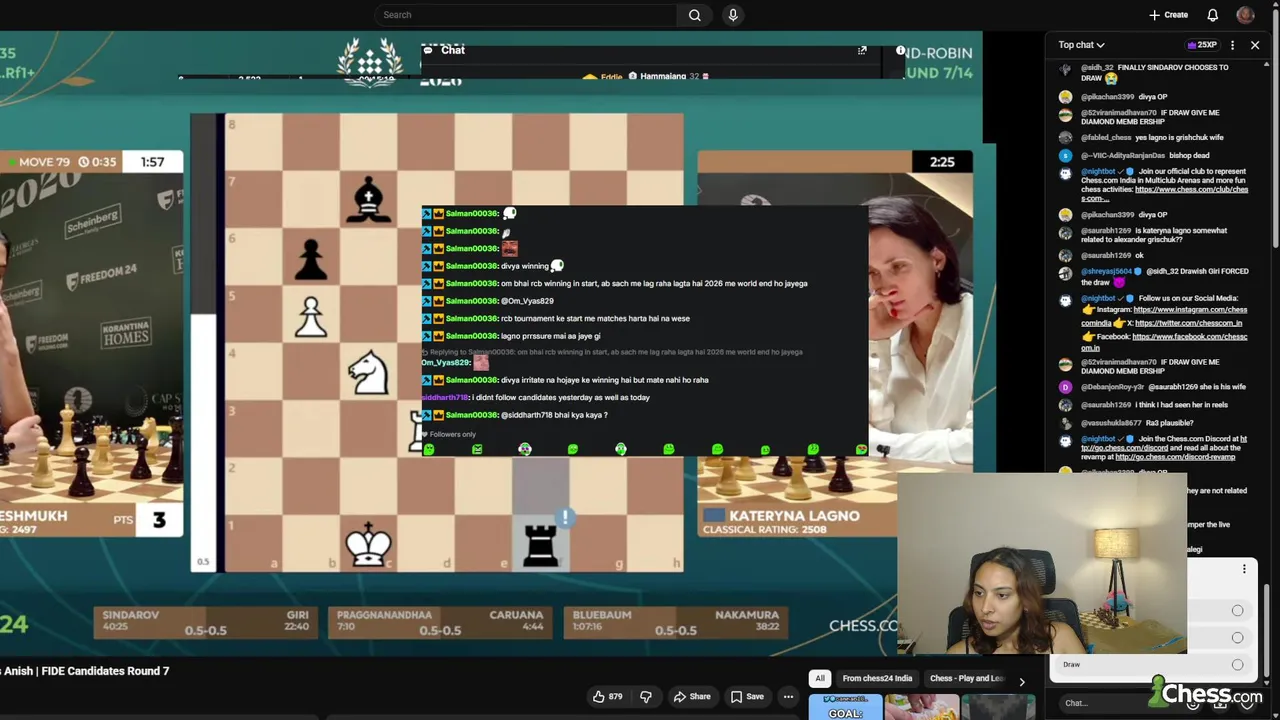Open YouTube notifications bell
1280x720 pixels.
click(x=1212, y=15)
